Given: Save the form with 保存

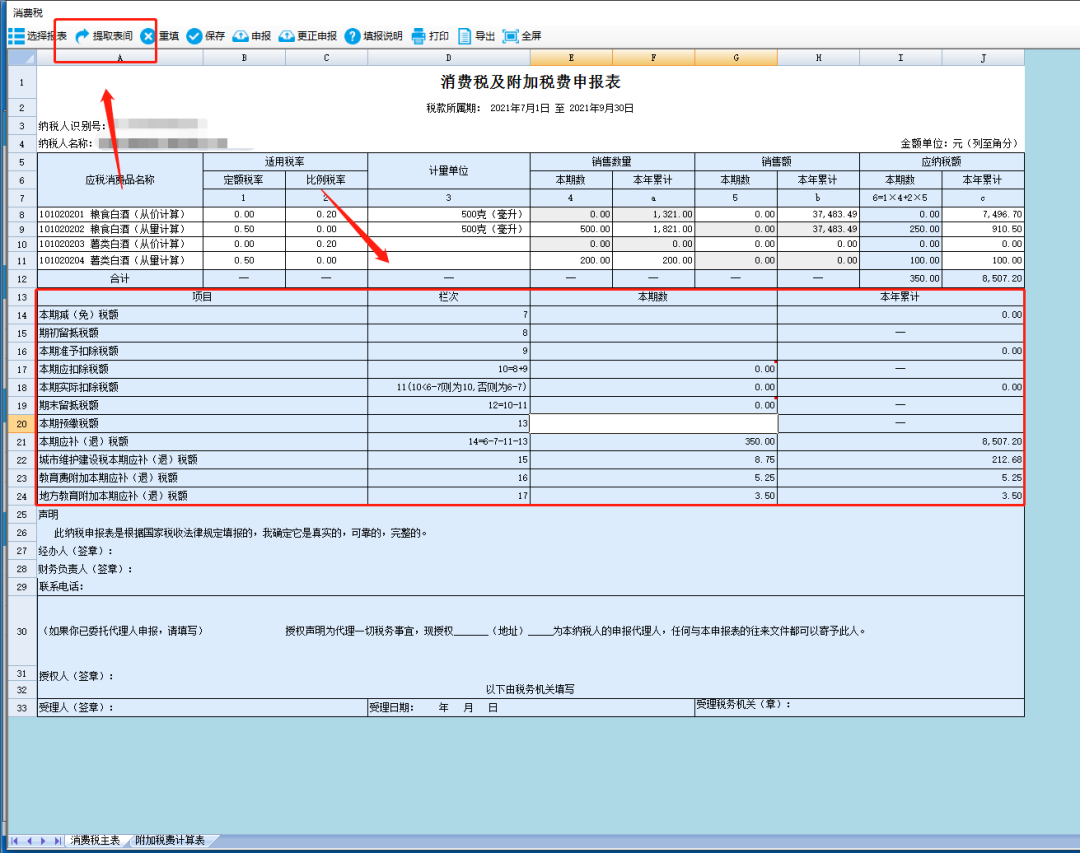Looking at the screenshot, I should tap(206, 36).
